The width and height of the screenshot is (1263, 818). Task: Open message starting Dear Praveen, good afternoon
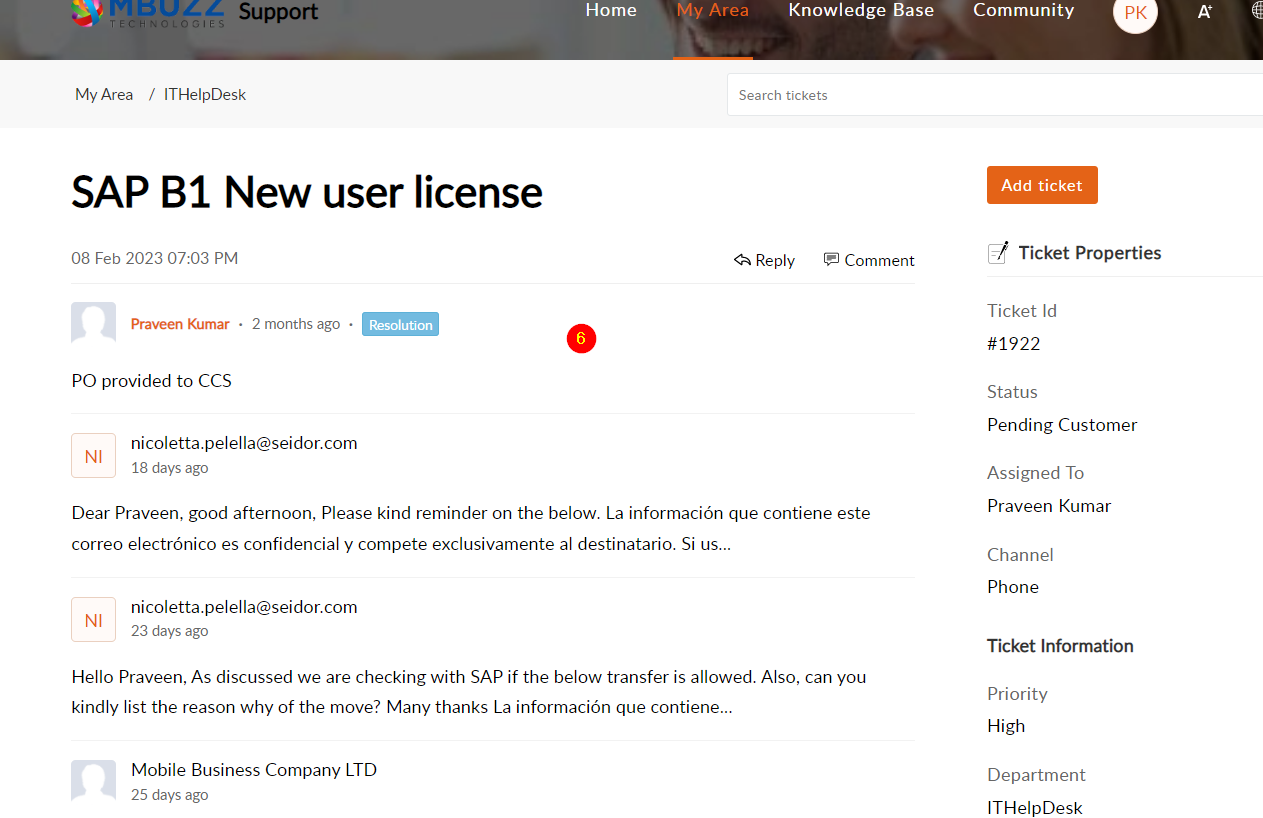pos(471,528)
